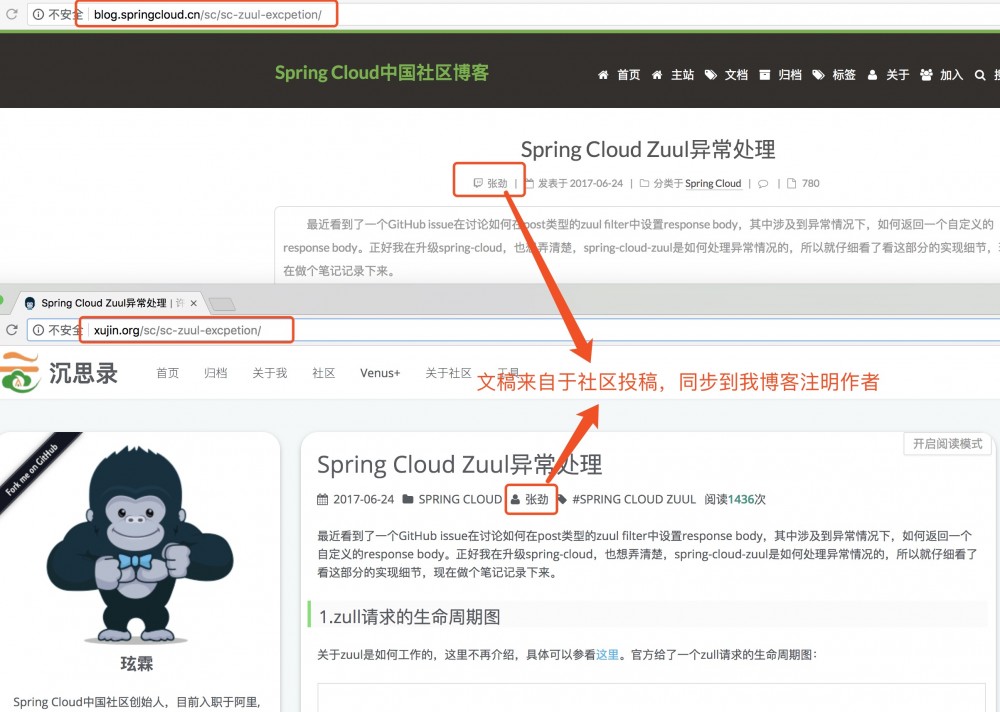Focus the blog.springcloud.cn address bar
Screen dimensions: 1000x712
(x=513, y=14)
